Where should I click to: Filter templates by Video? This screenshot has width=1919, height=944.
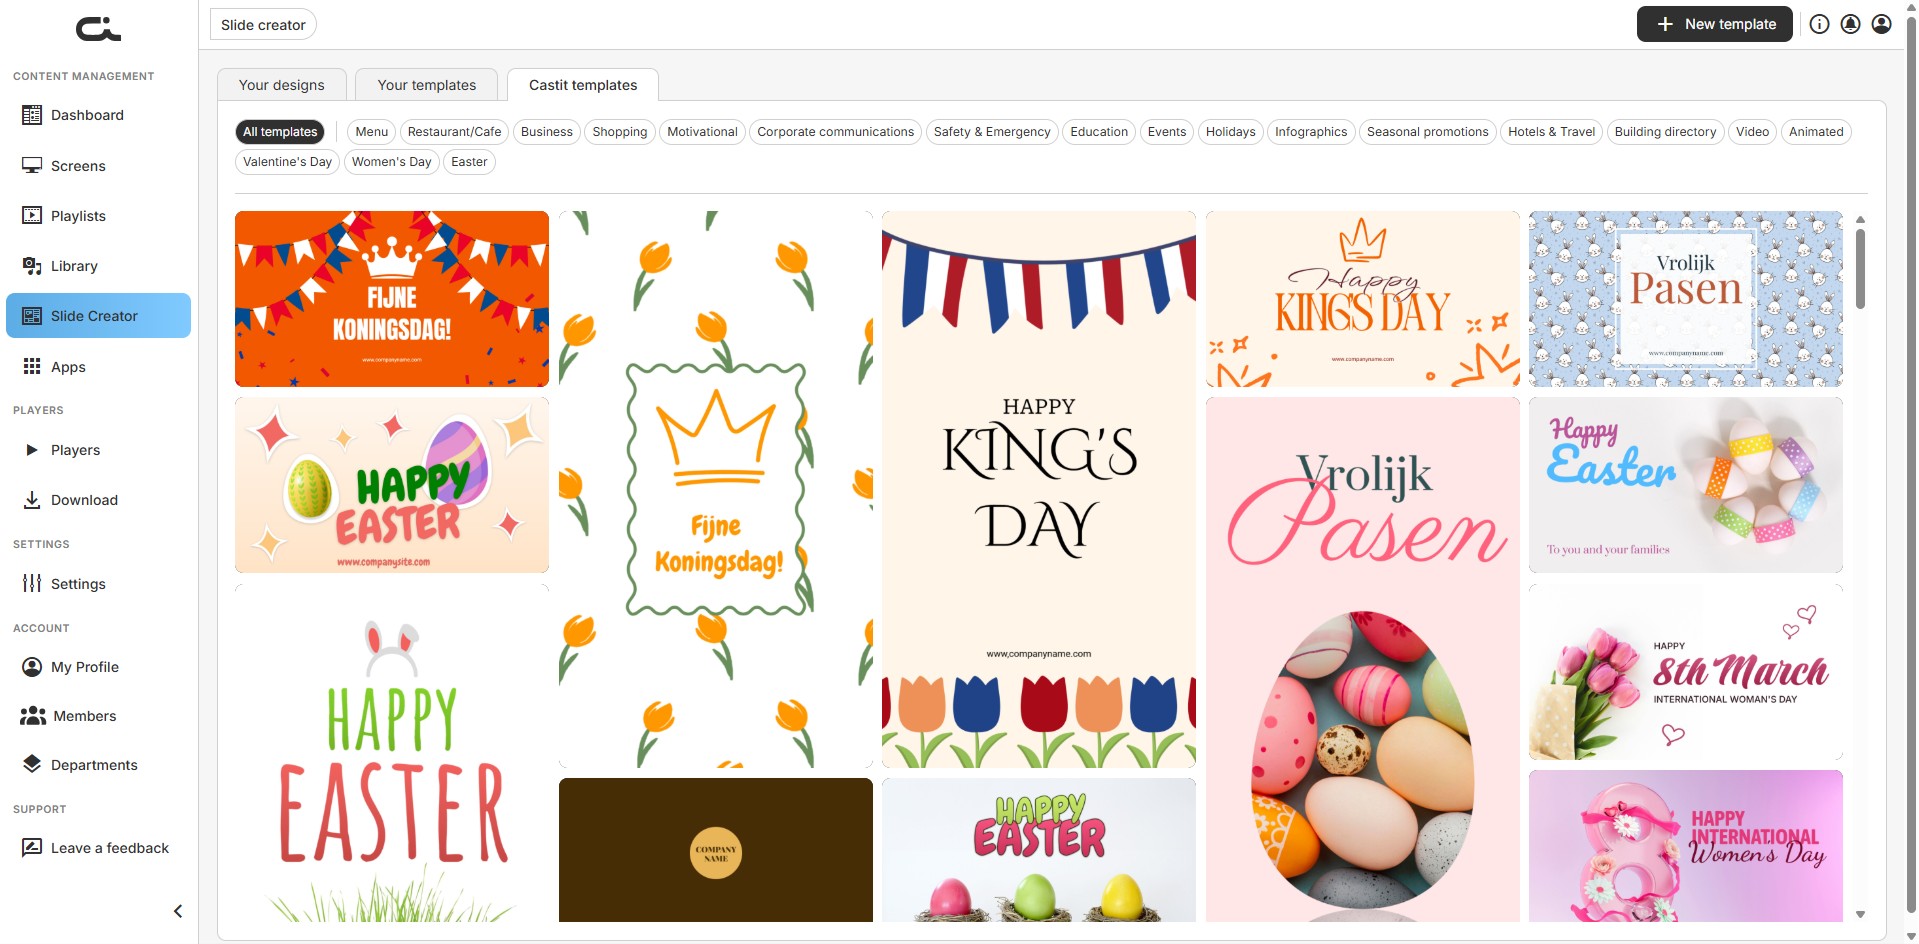[x=1753, y=132]
